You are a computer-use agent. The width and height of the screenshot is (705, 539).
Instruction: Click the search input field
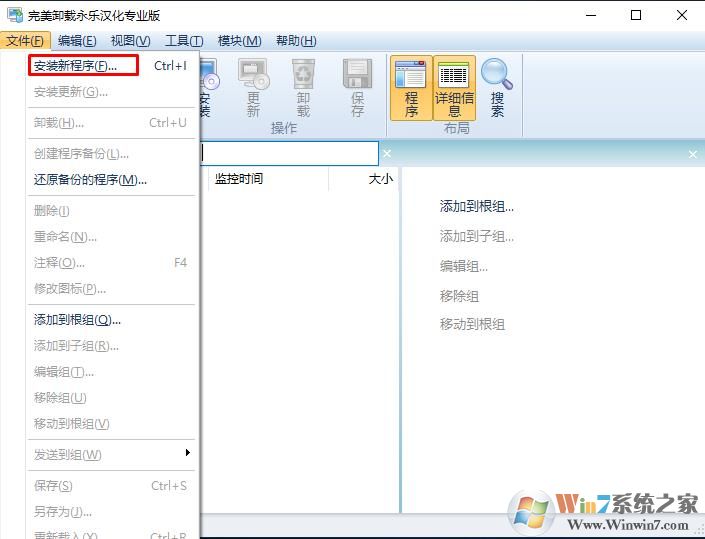coord(288,153)
